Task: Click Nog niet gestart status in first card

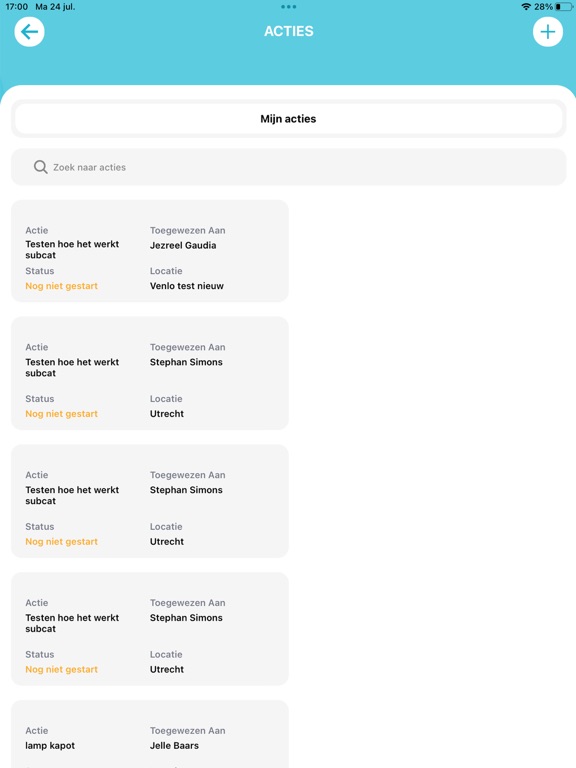Action: (x=62, y=286)
